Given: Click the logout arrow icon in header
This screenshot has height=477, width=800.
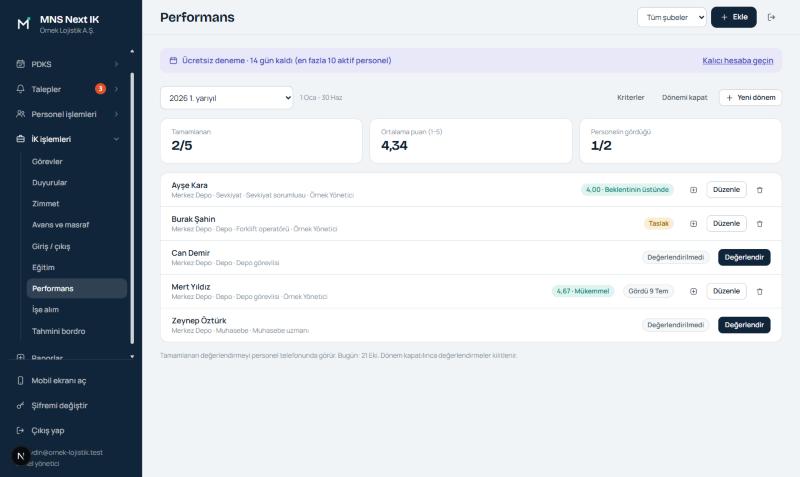Looking at the screenshot, I should (771, 17).
